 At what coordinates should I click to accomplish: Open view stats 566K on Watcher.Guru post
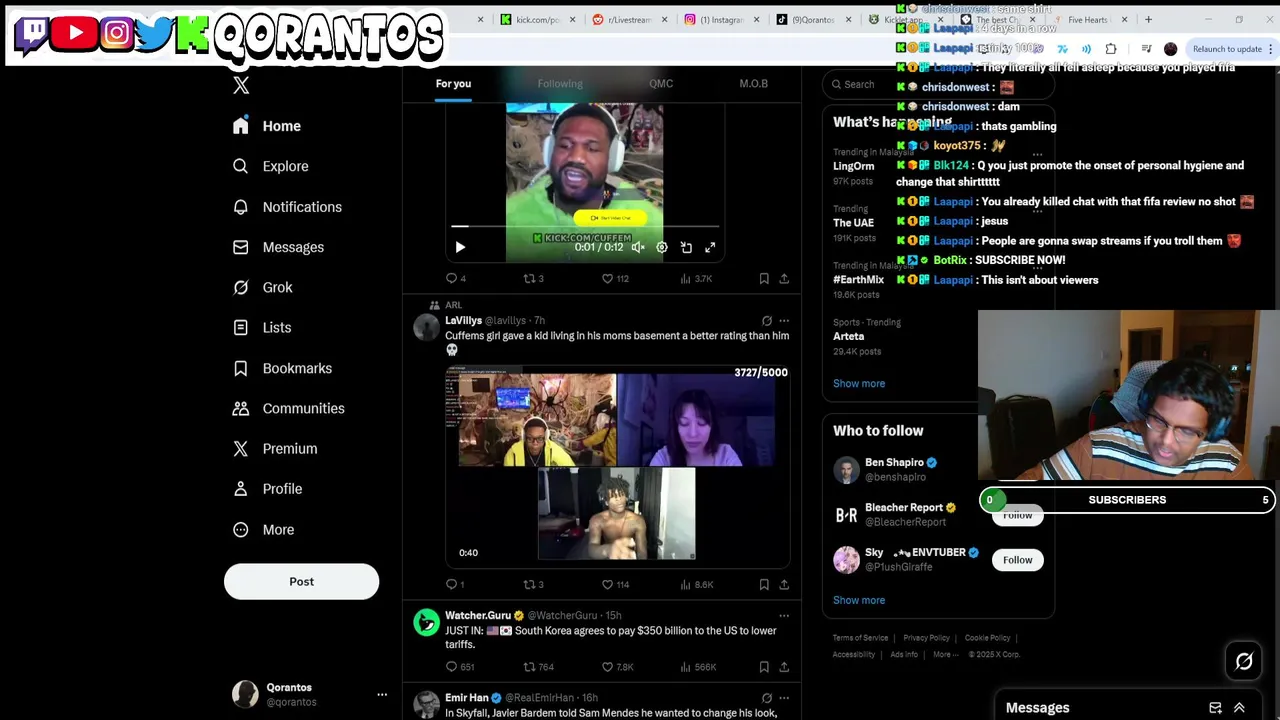click(x=698, y=666)
